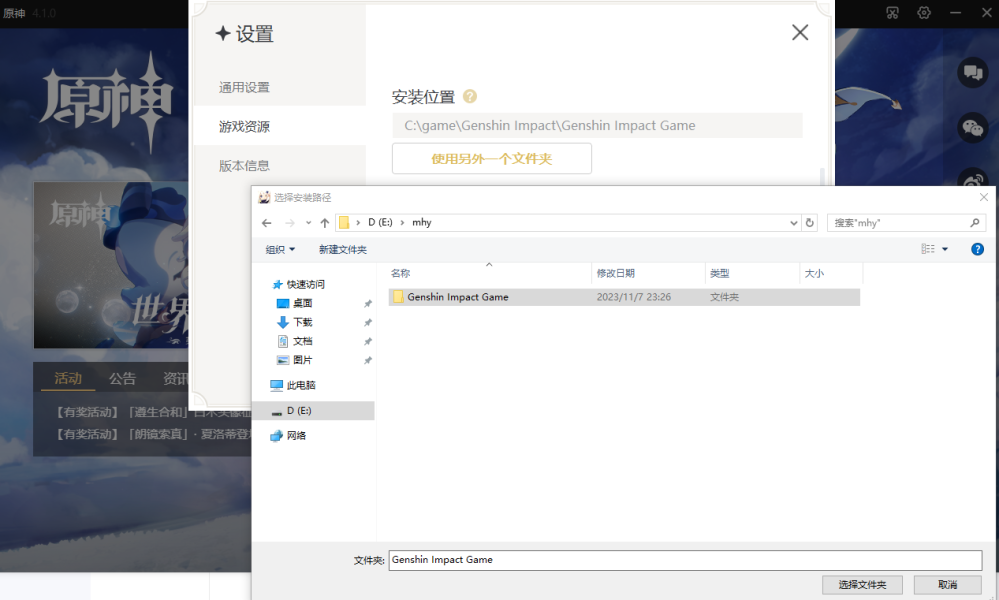The height and width of the screenshot is (600, 999).
Task: Open the recent locations dropdown arrow
Action: click(x=308, y=223)
